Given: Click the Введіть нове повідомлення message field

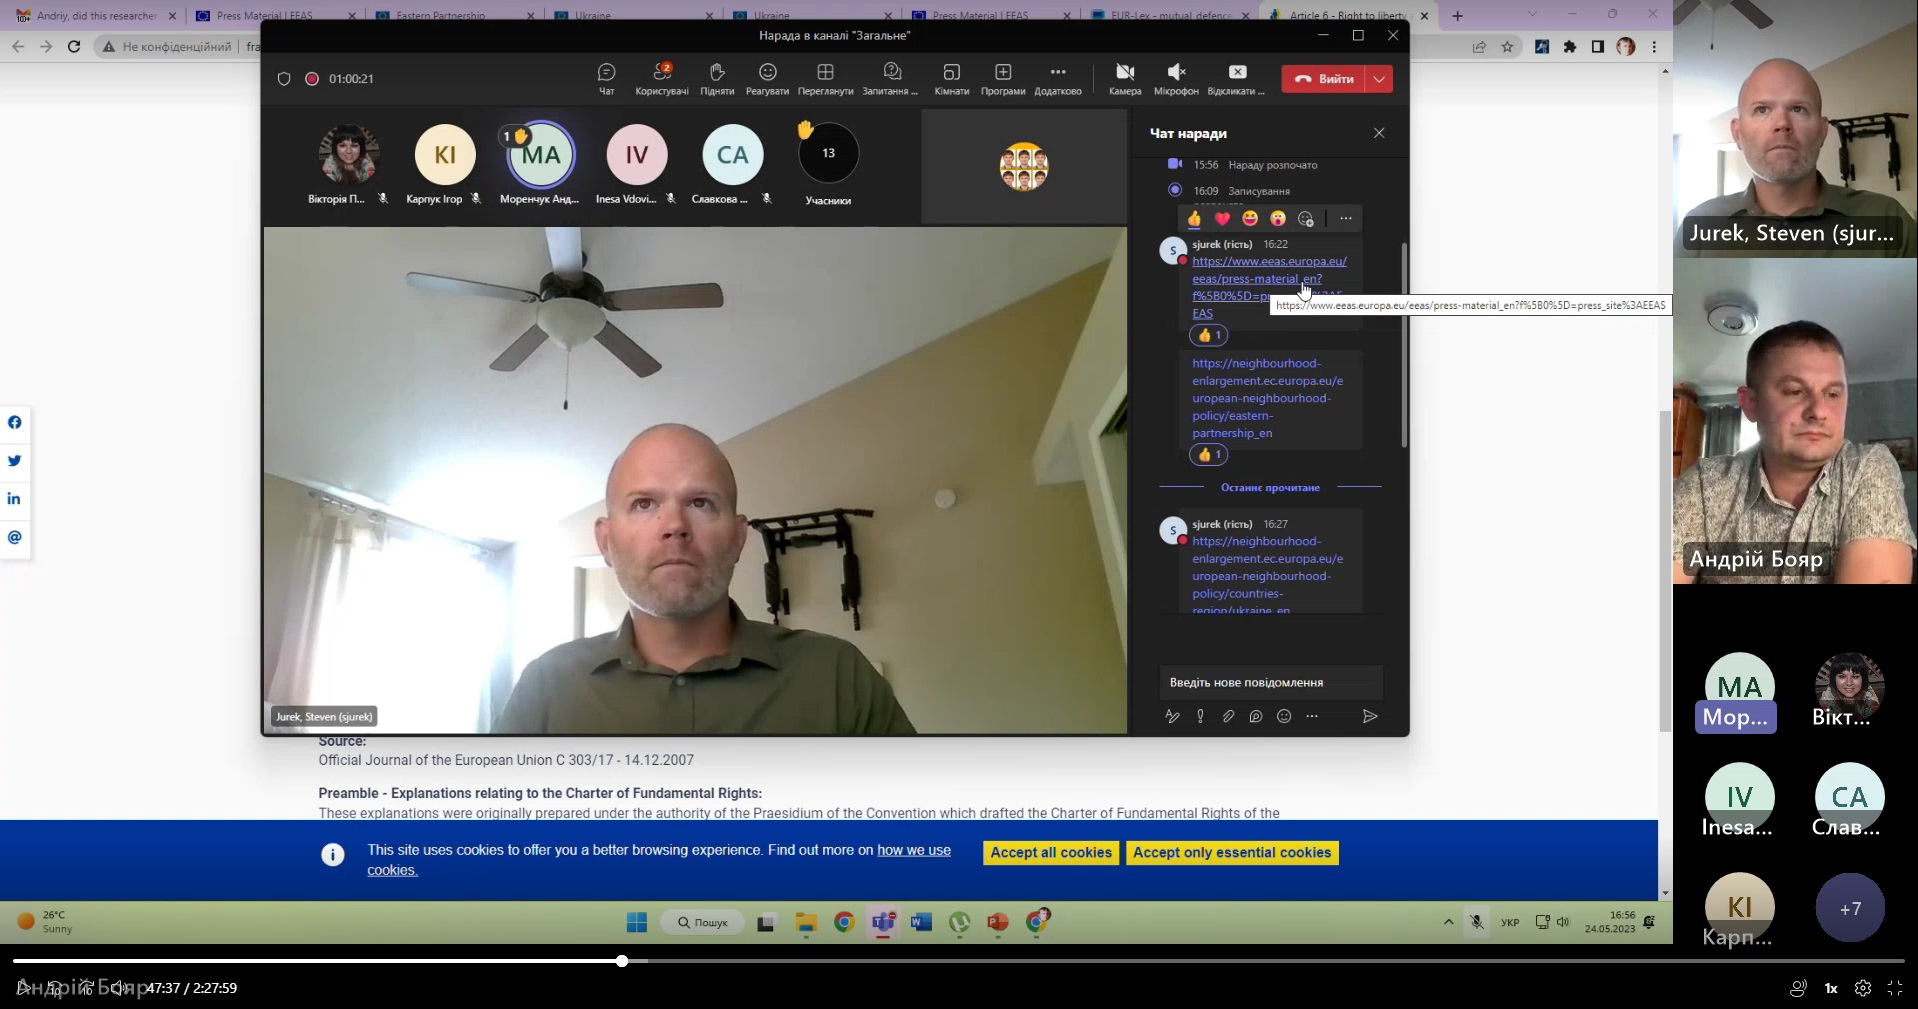Looking at the screenshot, I should pos(1270,683).
